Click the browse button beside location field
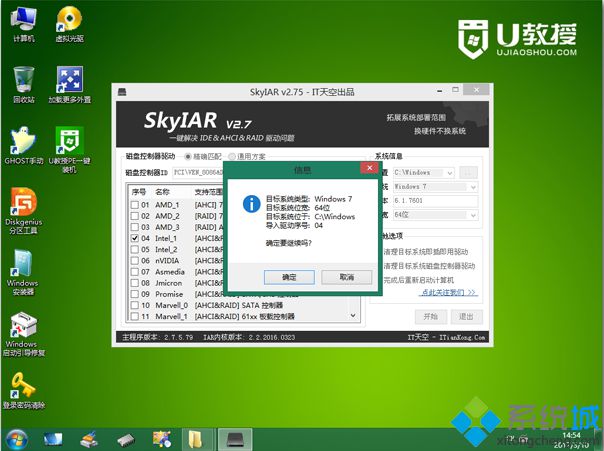This screenshot has height=451, width=604. pos(468,173)
